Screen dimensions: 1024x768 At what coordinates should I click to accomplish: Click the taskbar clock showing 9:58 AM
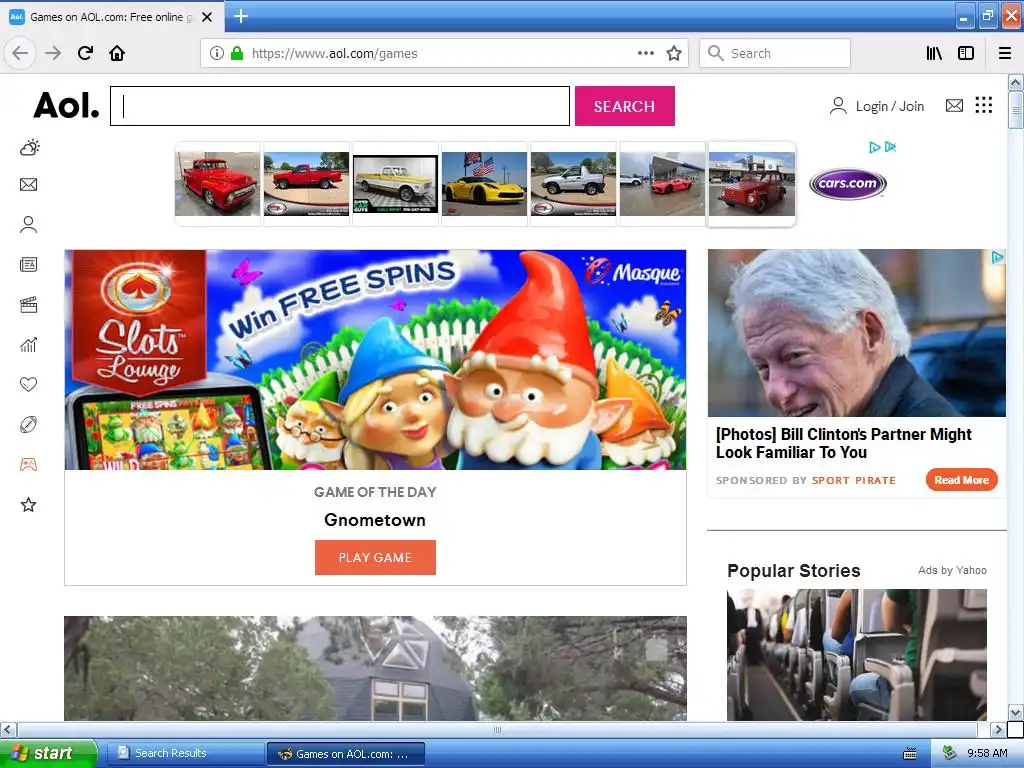point(987,753)
